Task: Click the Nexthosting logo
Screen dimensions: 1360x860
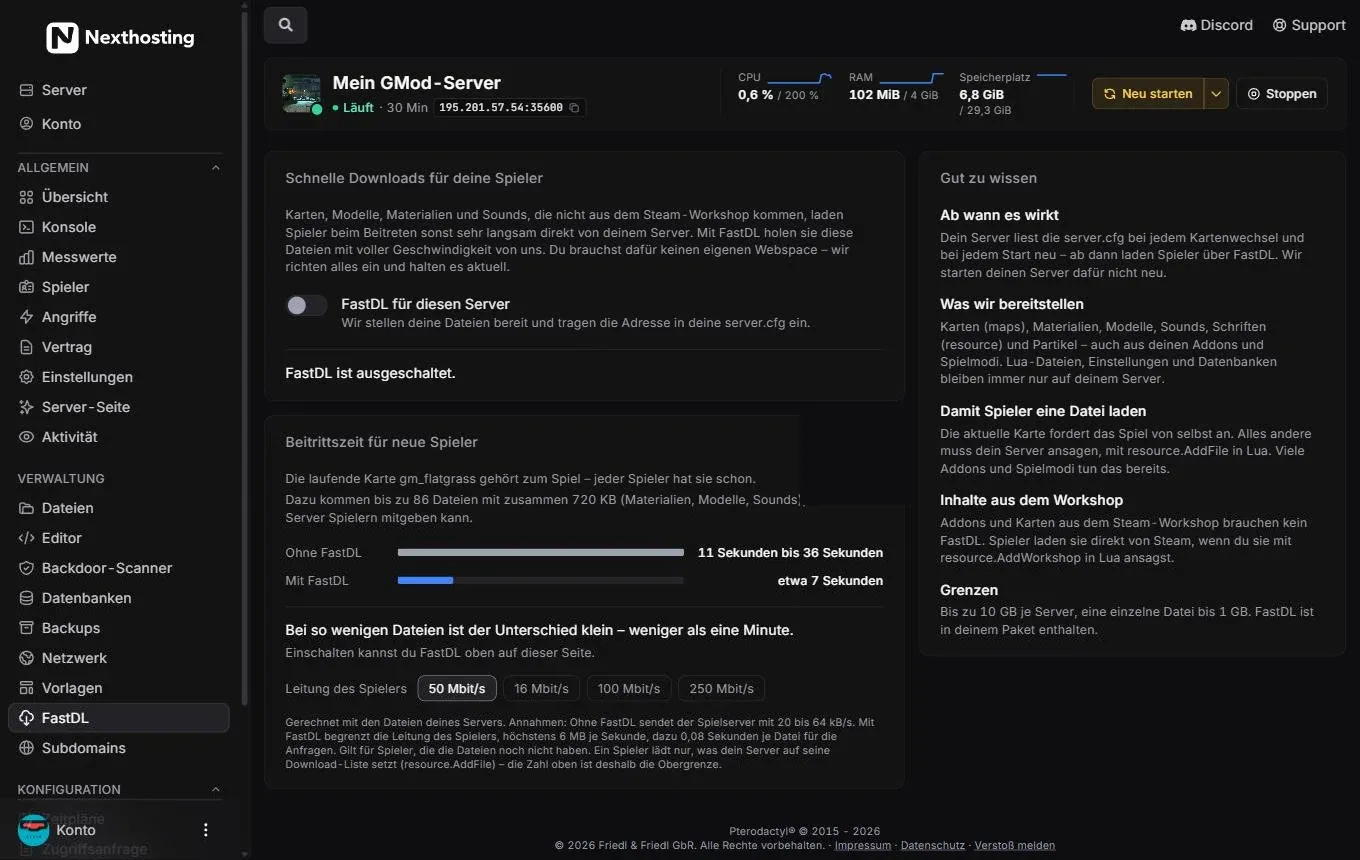Action: (120, 38)
